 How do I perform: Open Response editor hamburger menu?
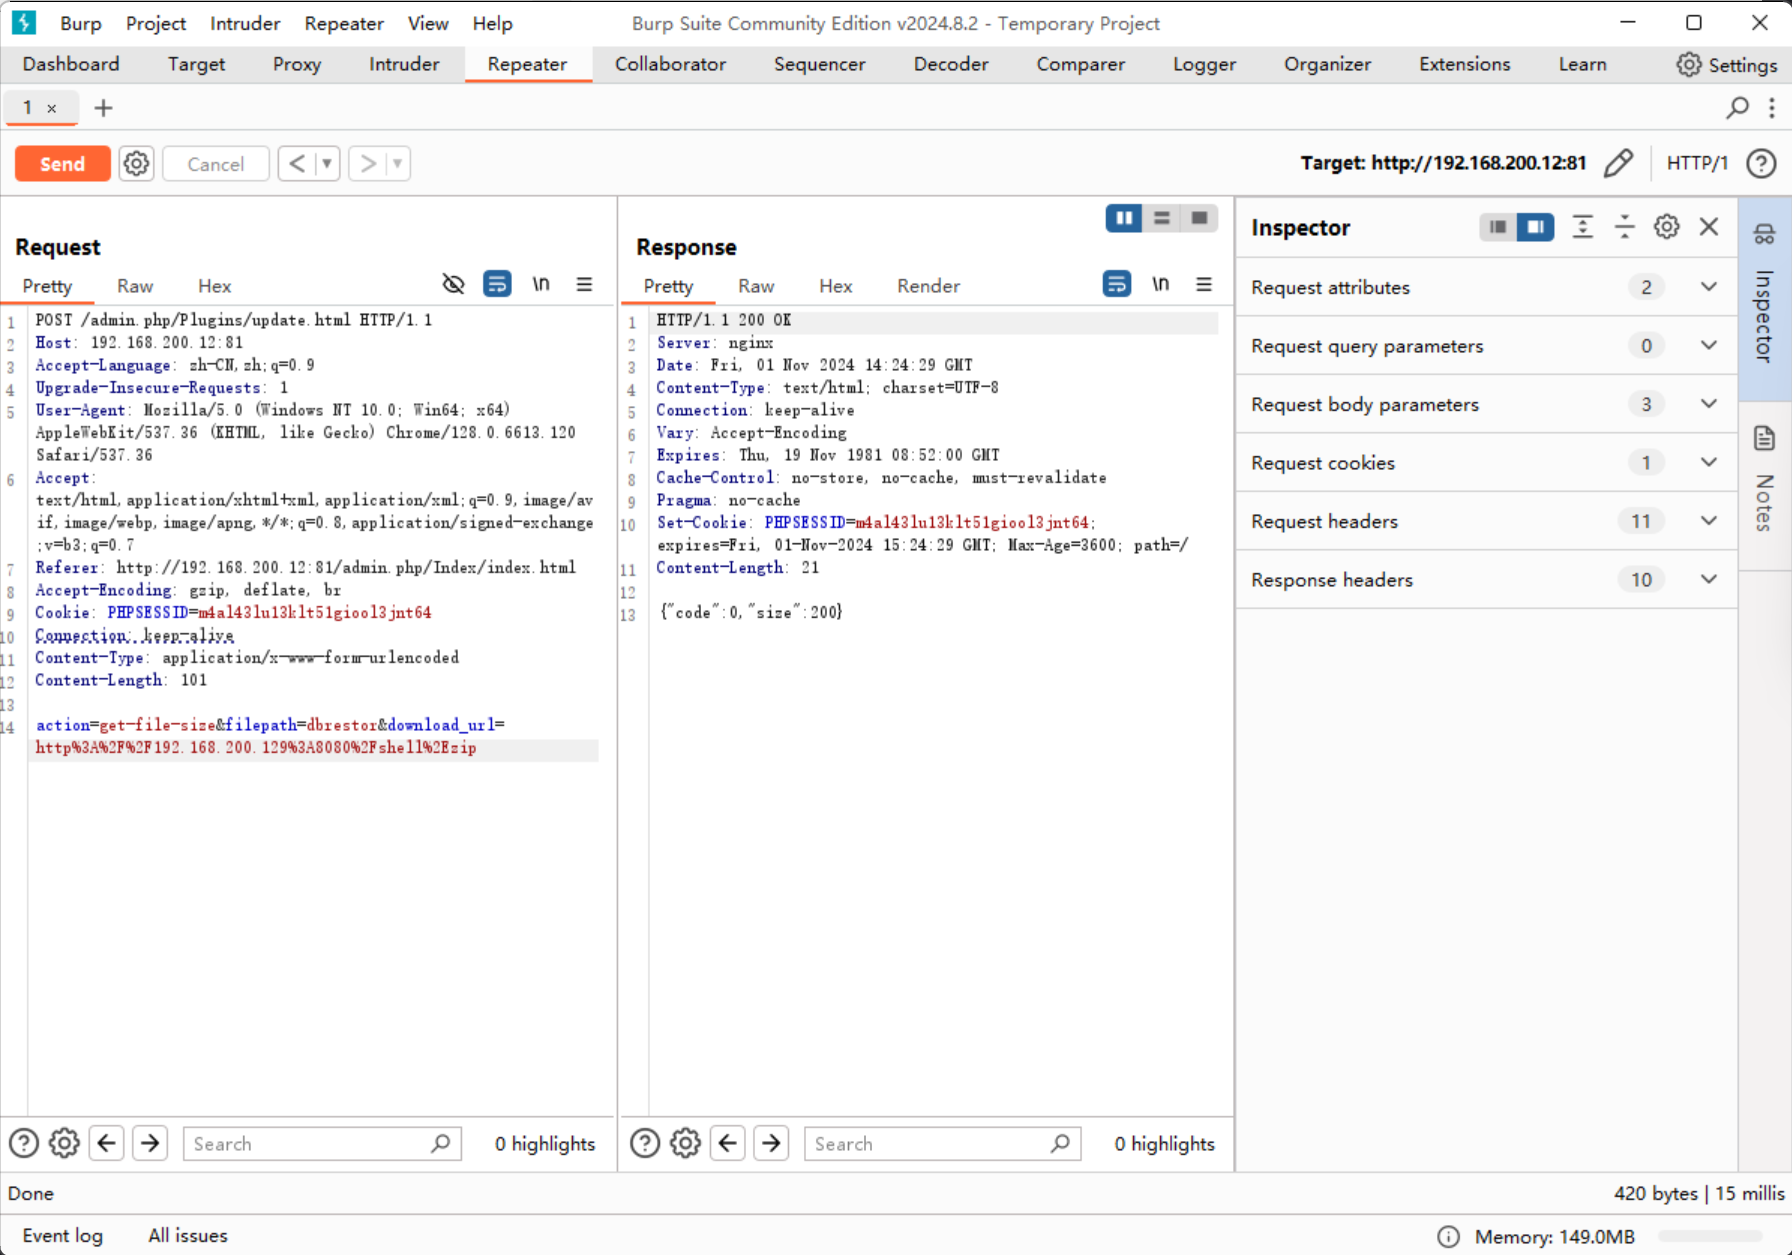[x=1204, y=284]
